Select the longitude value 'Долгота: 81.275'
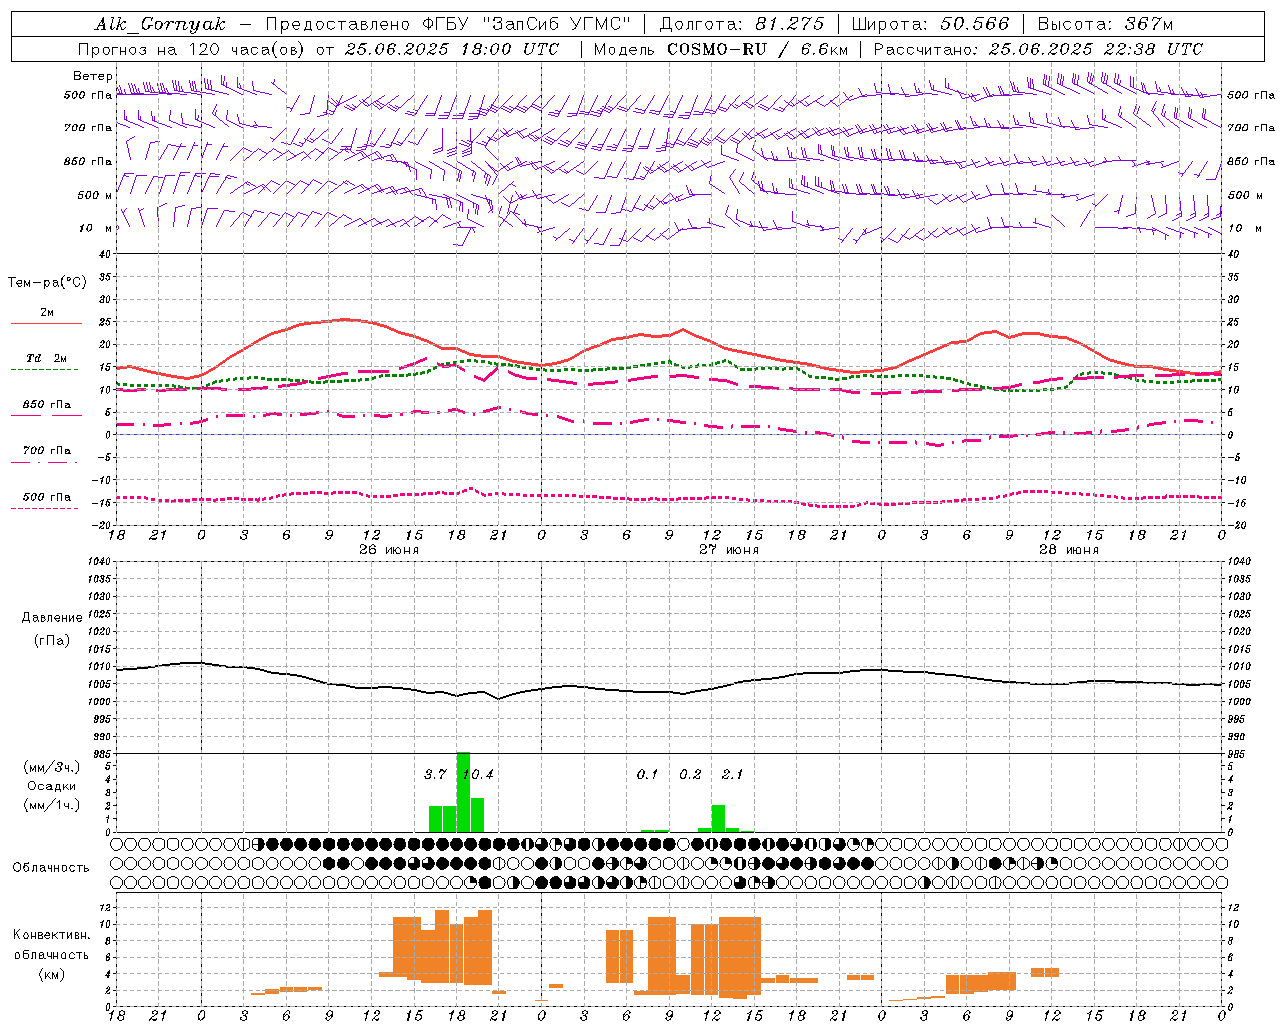Screen dimensions: 1280x1024 pyautogui.click(x=742, y=24)
